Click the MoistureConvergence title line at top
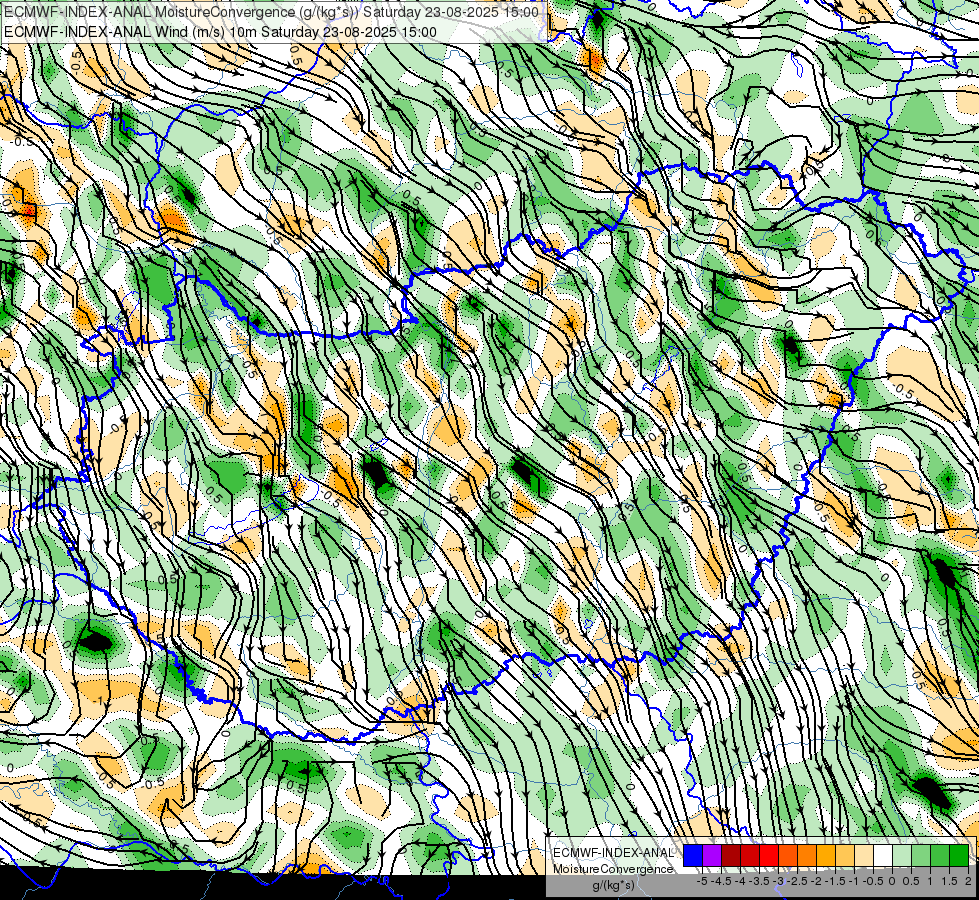 coord(271,12)
